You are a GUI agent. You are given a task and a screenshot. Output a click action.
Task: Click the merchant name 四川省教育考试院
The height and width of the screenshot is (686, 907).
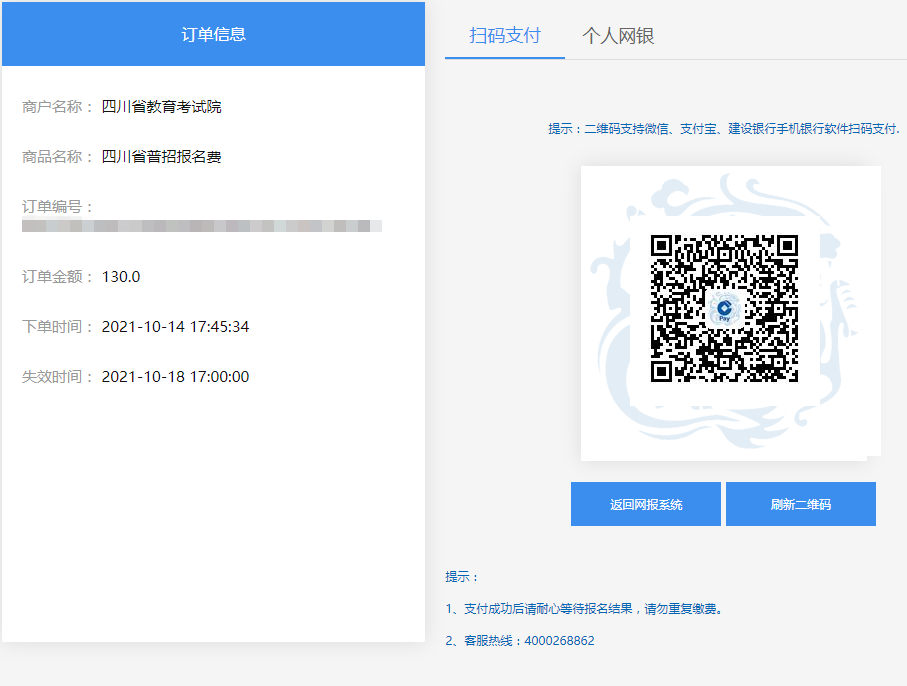tap(161, 106)
